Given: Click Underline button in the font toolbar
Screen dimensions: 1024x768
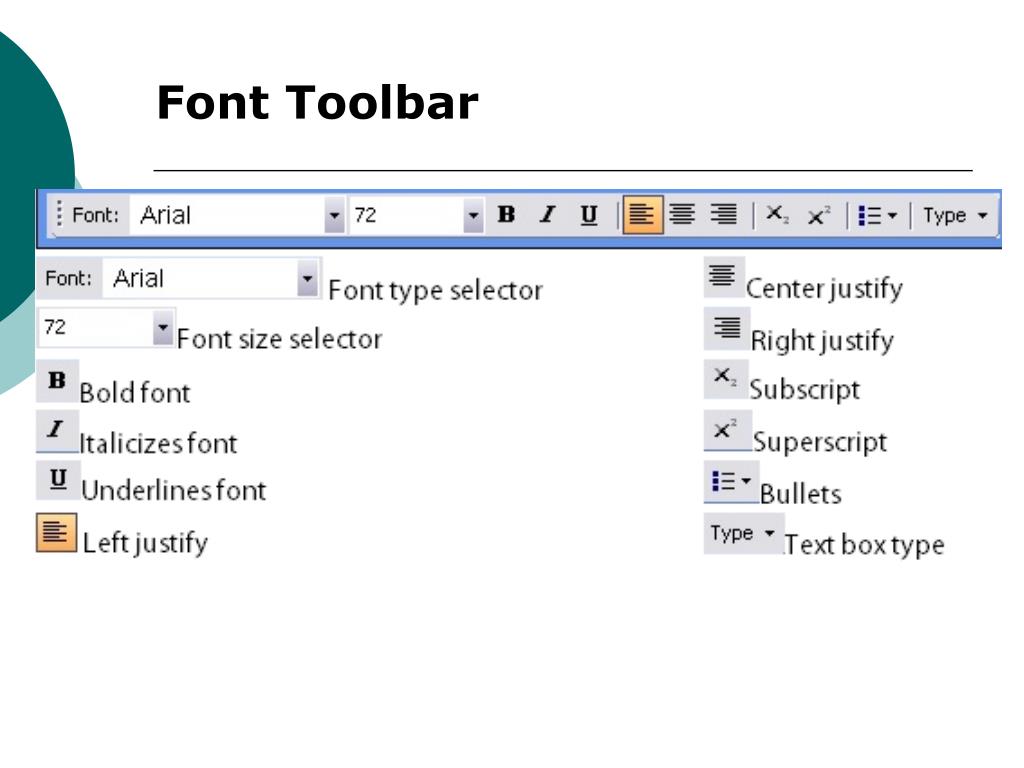Looking at the screenshot, I should click(588, 214).
